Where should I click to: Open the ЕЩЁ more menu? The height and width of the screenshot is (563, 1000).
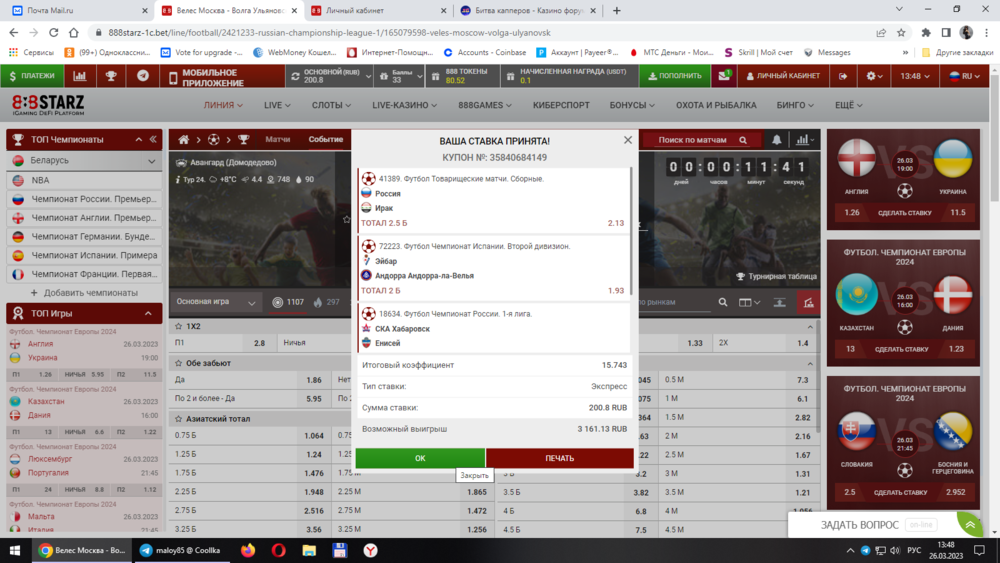[848, 105]
